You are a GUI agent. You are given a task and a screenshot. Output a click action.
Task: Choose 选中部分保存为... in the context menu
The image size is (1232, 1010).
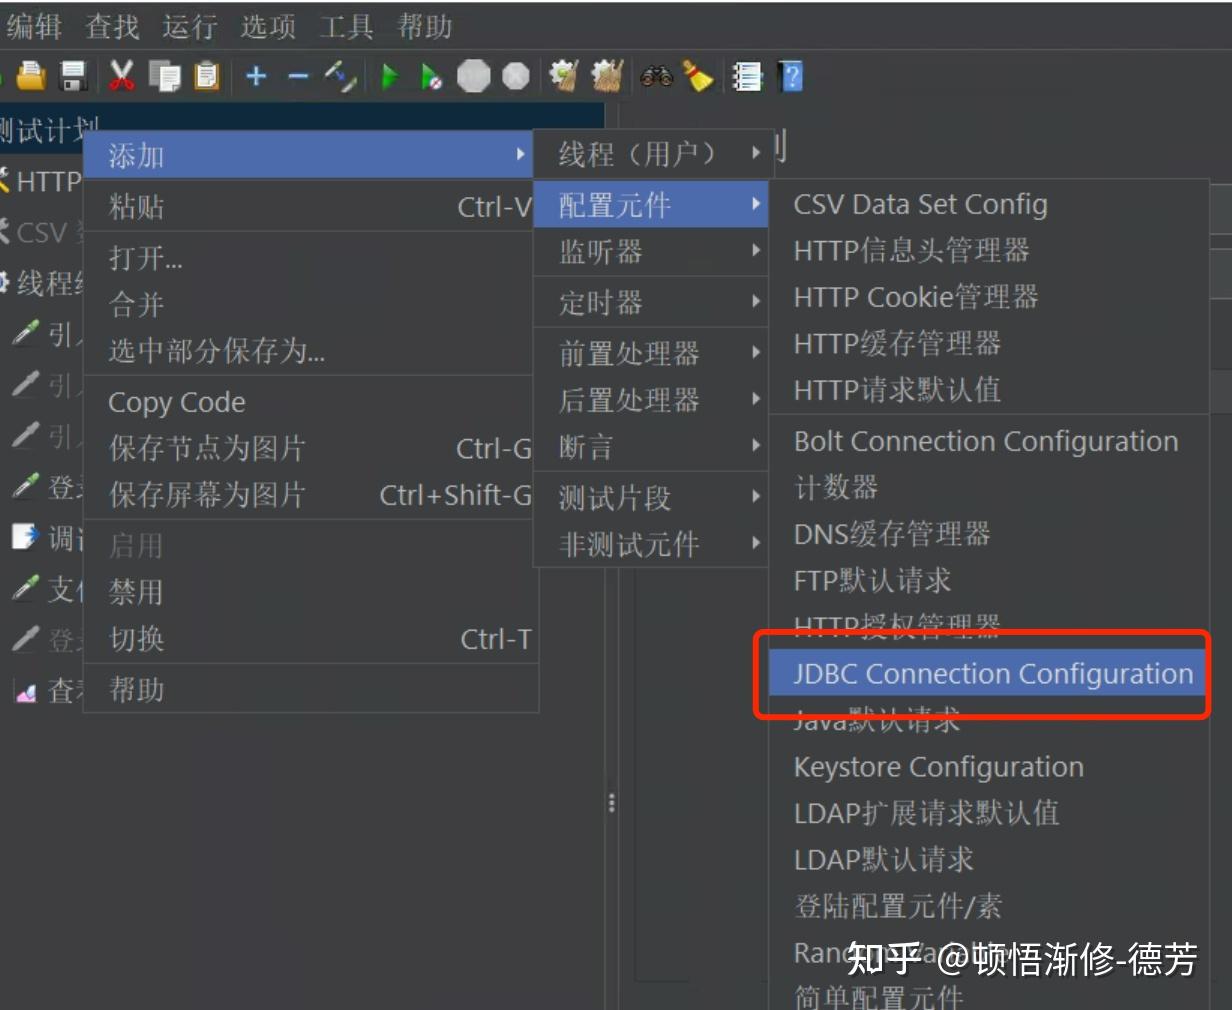309,350
